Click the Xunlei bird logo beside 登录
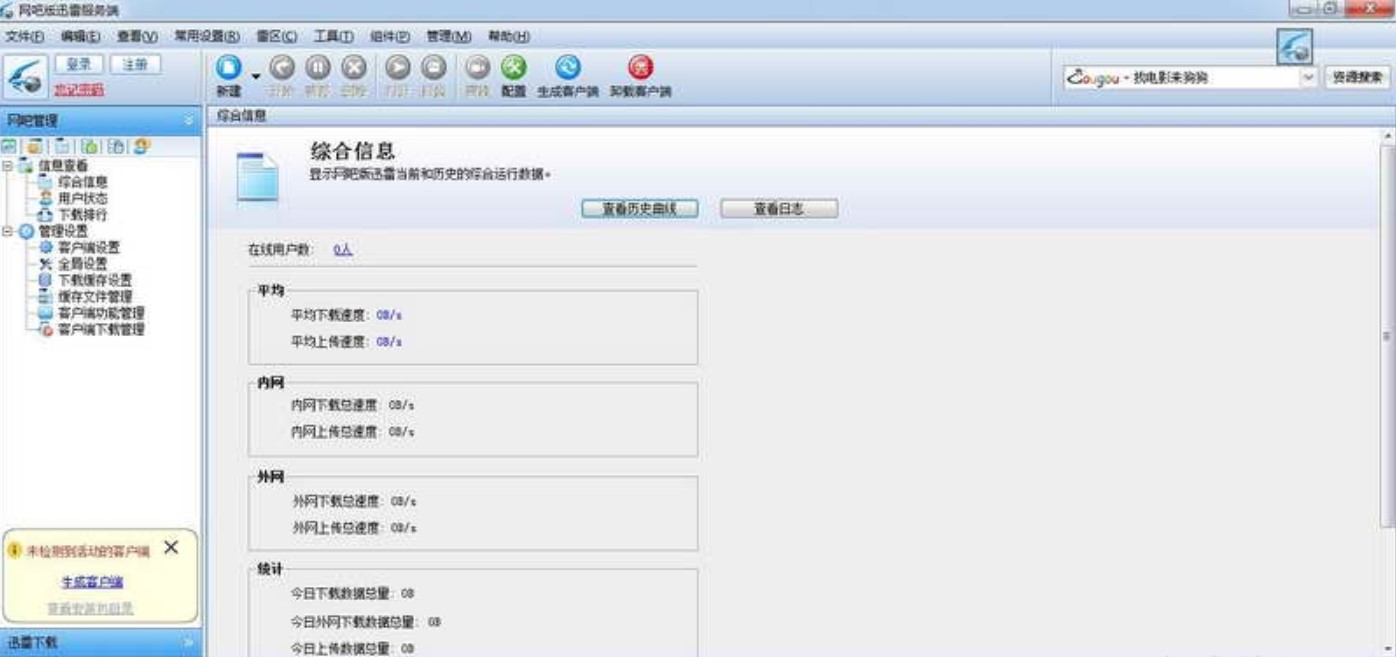Viewport: 1396px width, 657px height. [26, 76]
